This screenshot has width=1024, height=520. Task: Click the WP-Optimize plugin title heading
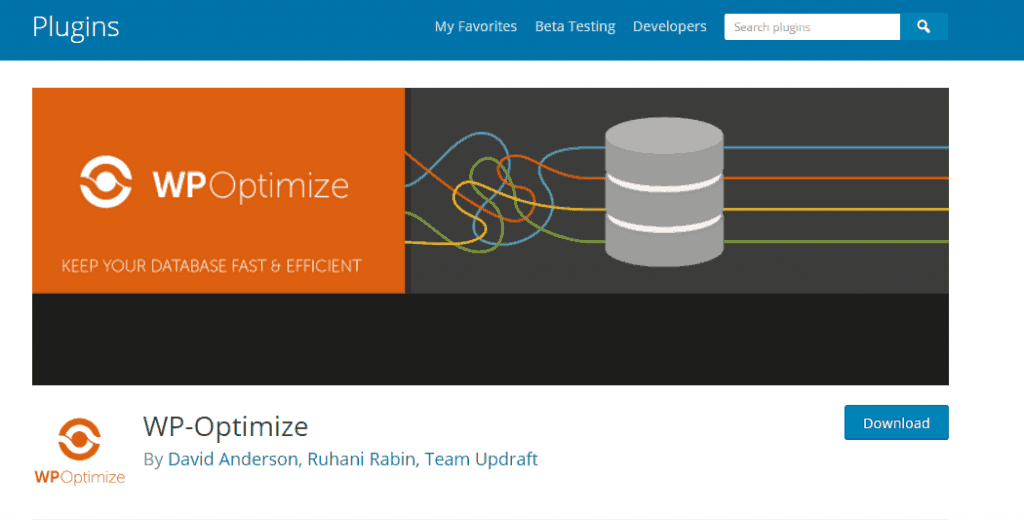[x=225, y=426]
